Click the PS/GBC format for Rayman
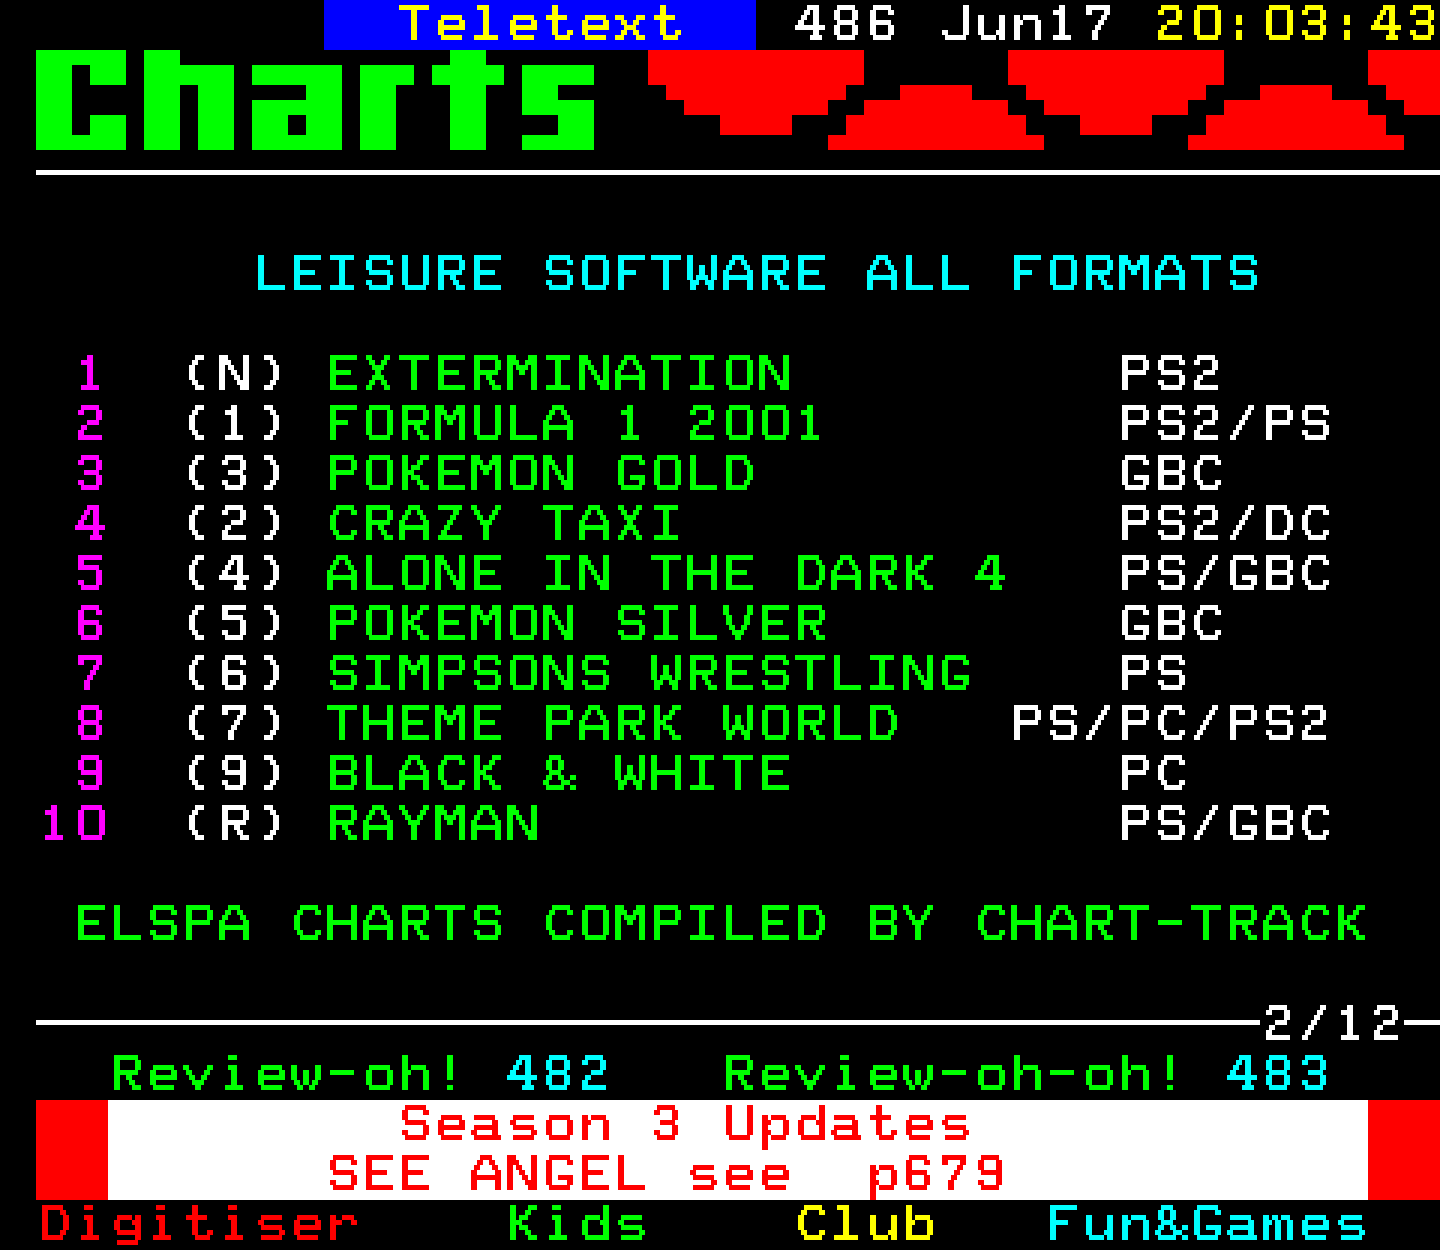Screen dimensions: 1440x1250 [1225, 824]
